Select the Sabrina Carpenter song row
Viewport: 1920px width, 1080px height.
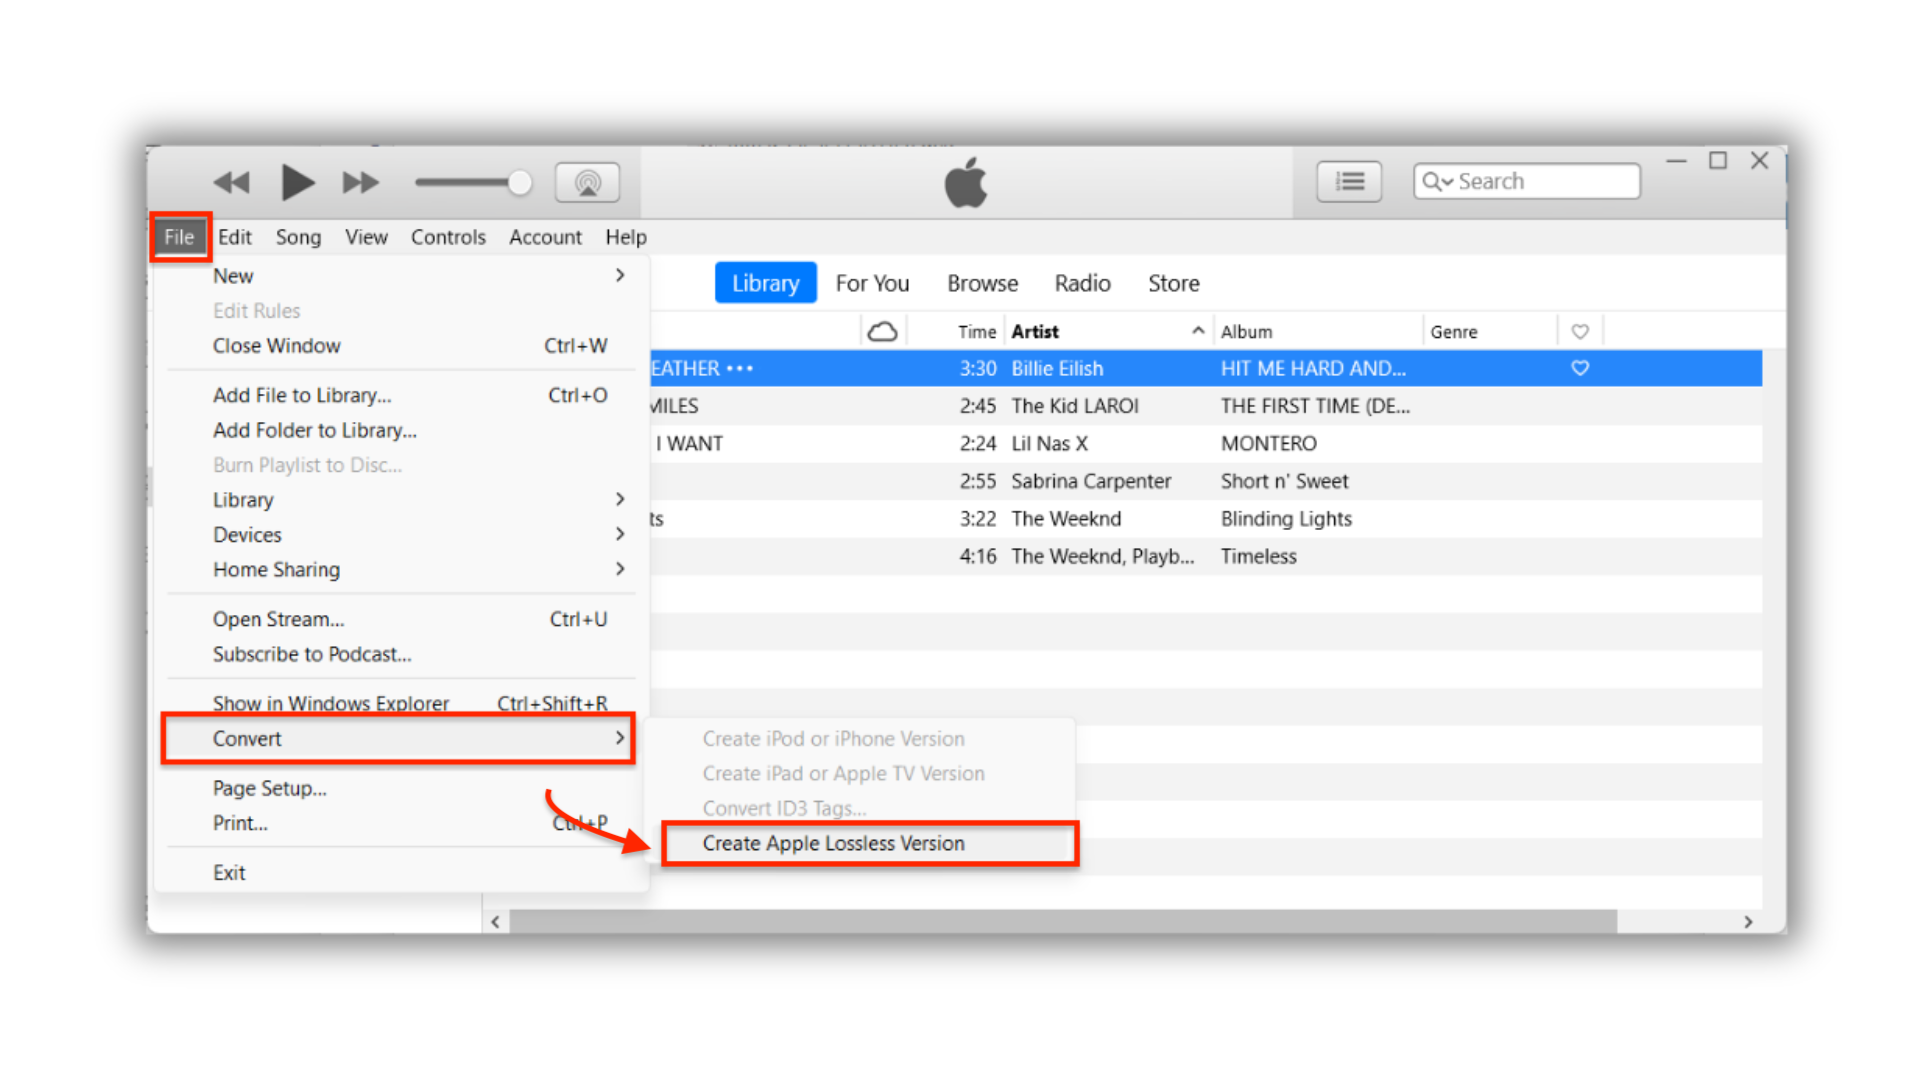coord(1206,481)
